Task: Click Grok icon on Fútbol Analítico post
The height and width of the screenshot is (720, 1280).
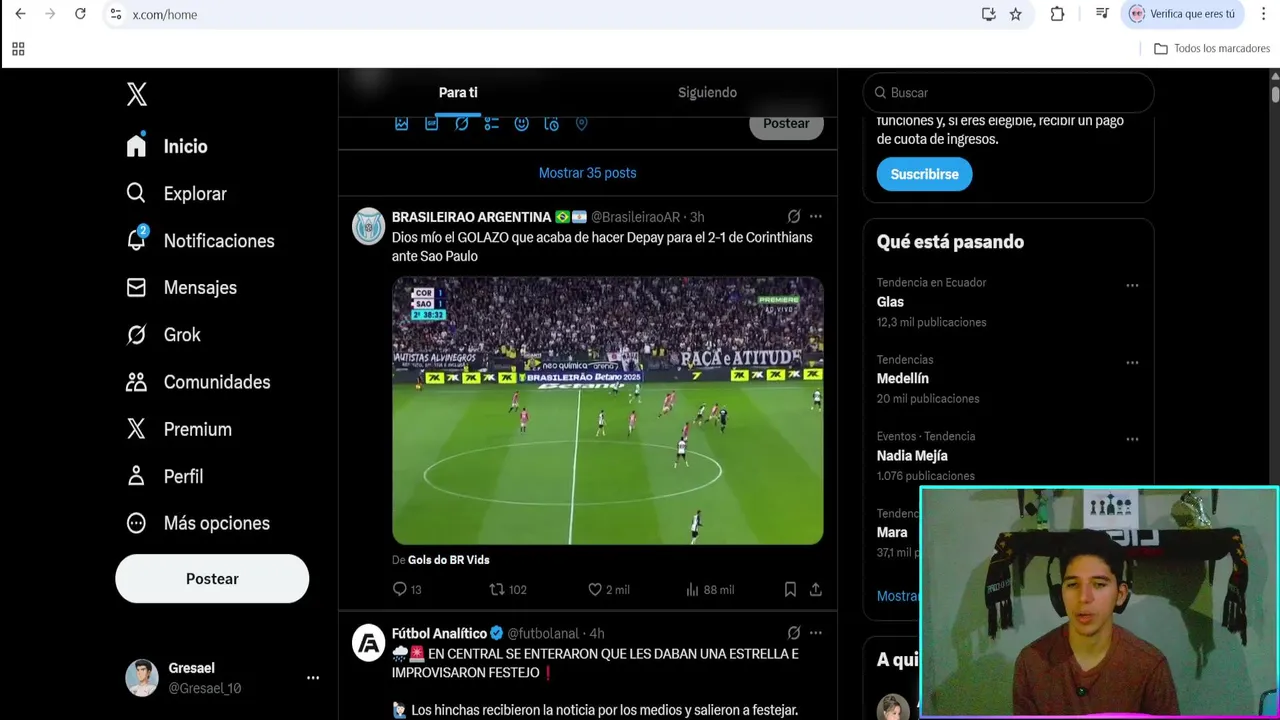Action: (x=794, y=633)
